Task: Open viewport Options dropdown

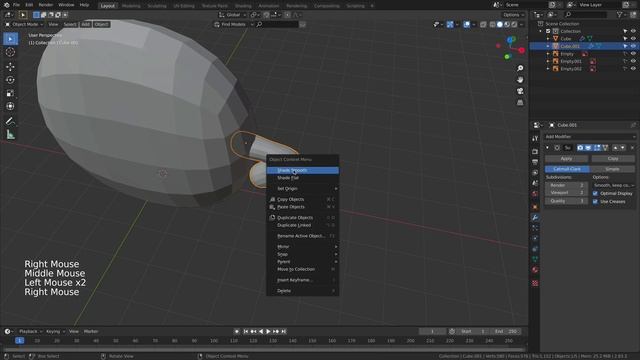Action: 513,15
